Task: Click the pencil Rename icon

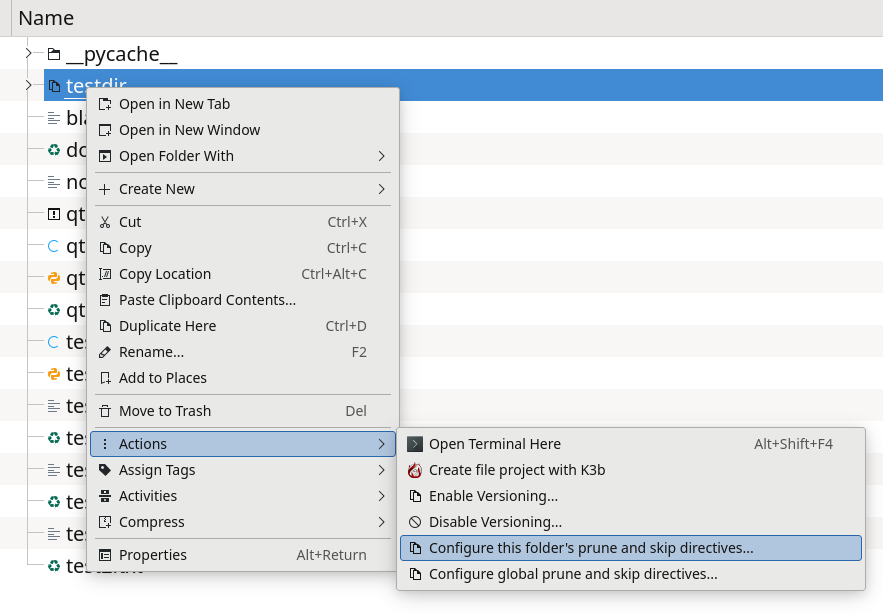Action: 105,352
